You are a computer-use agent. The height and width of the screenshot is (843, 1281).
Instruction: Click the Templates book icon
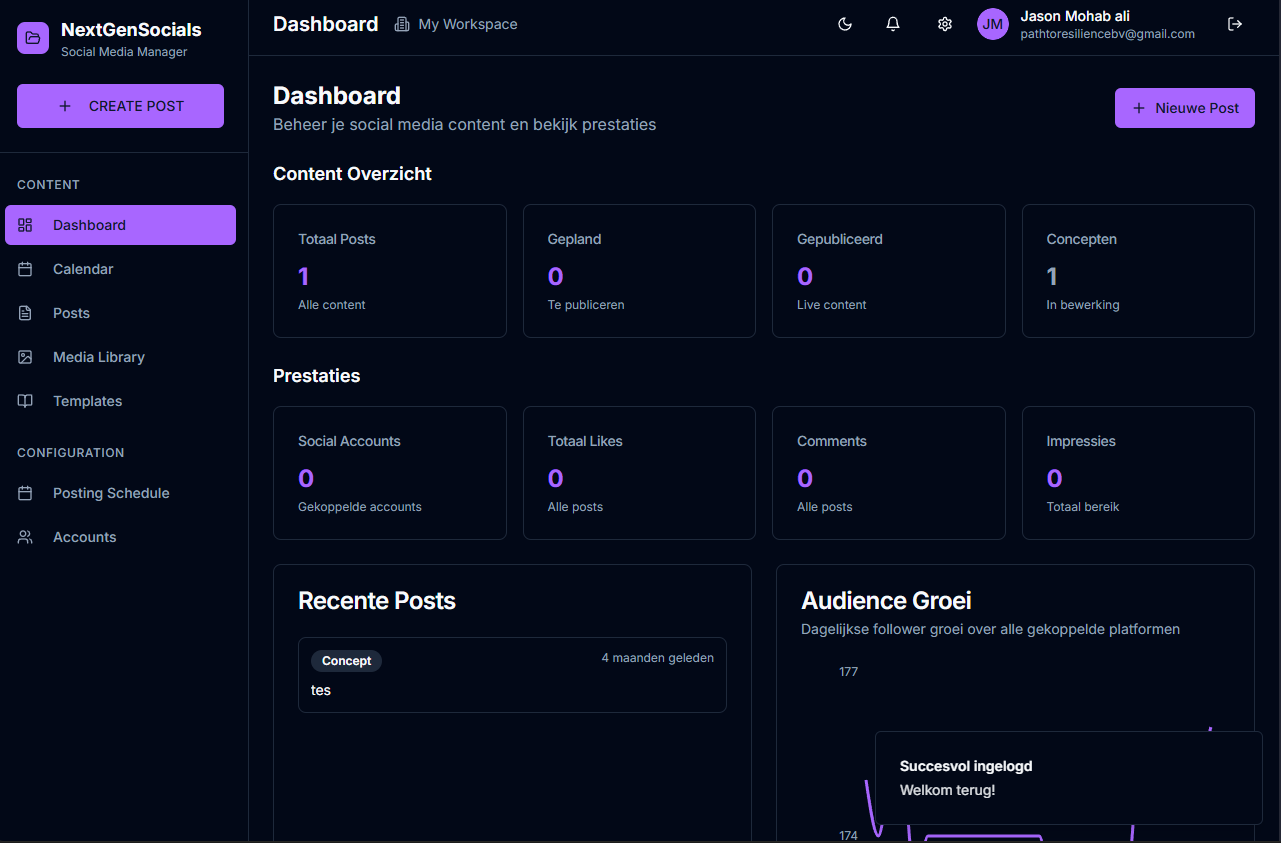[26, 401]
